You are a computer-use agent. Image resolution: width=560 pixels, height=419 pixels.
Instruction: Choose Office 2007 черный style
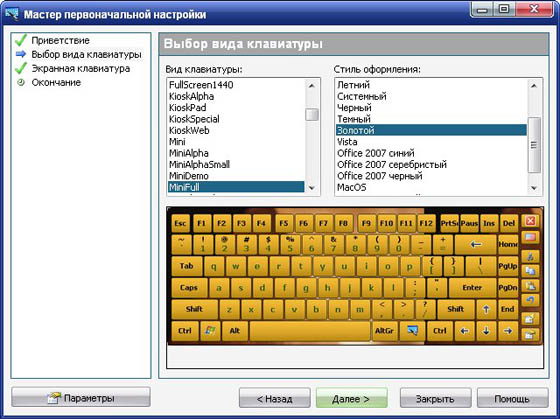click(x=431, y=176)
